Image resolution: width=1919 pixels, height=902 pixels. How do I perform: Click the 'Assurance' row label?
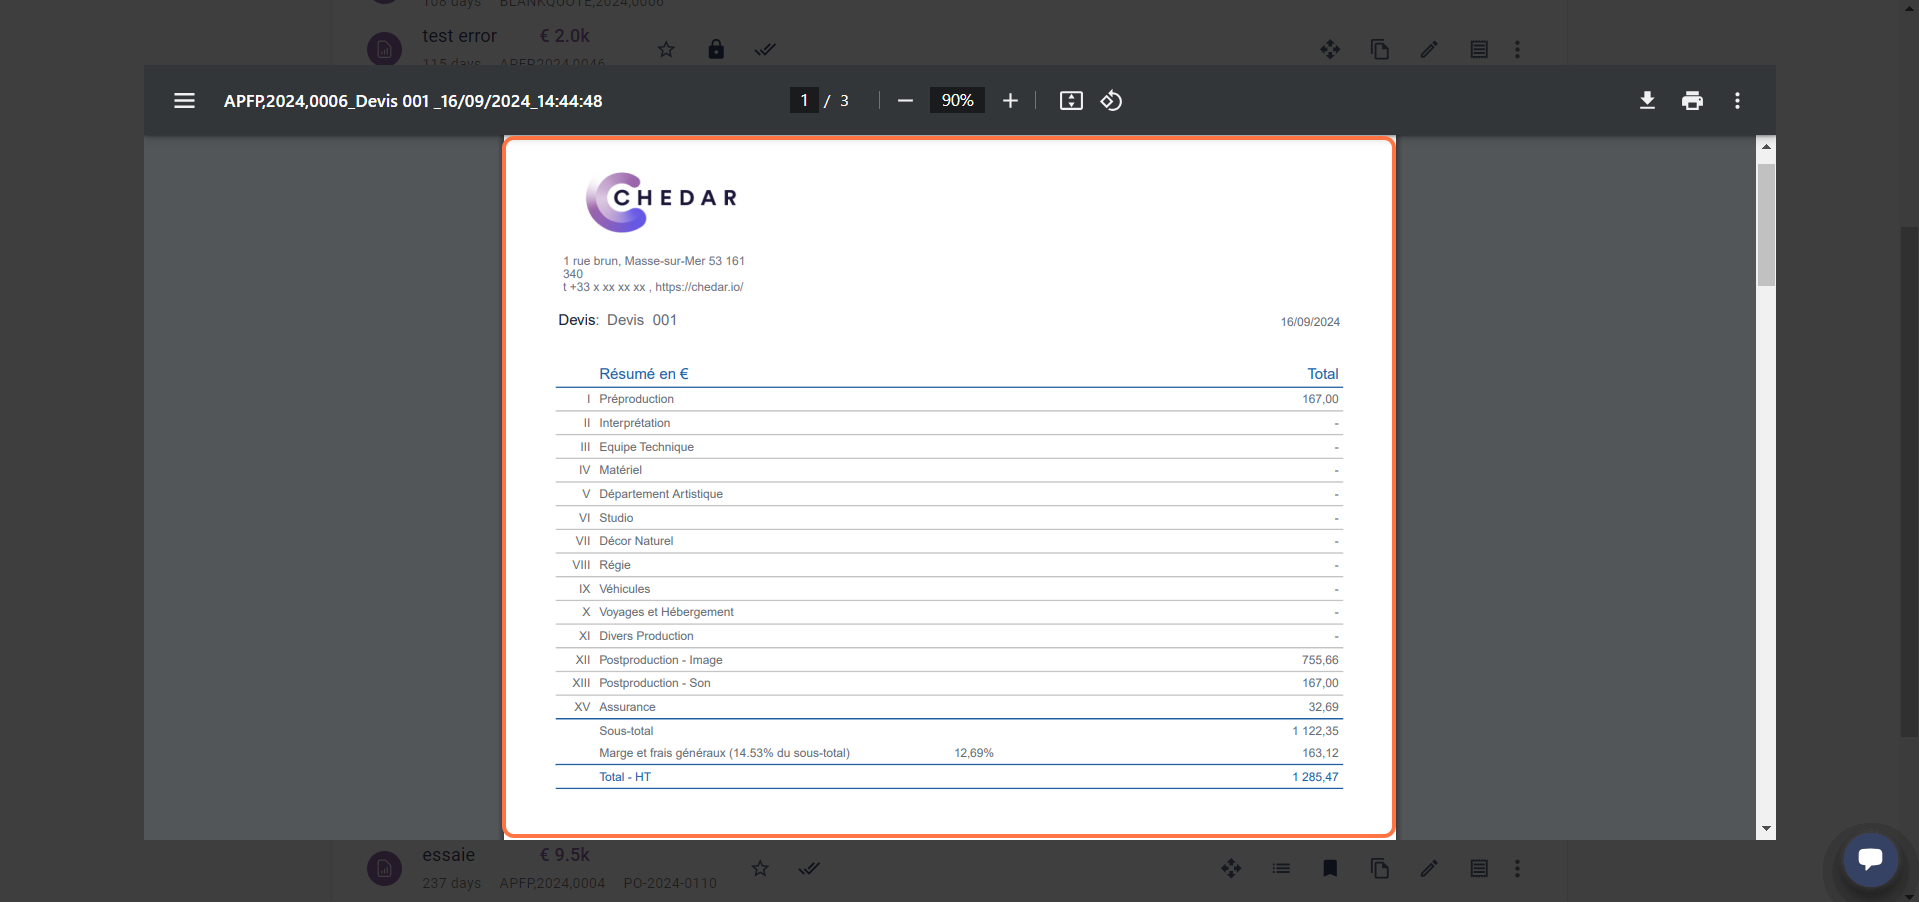click(627, 707)
